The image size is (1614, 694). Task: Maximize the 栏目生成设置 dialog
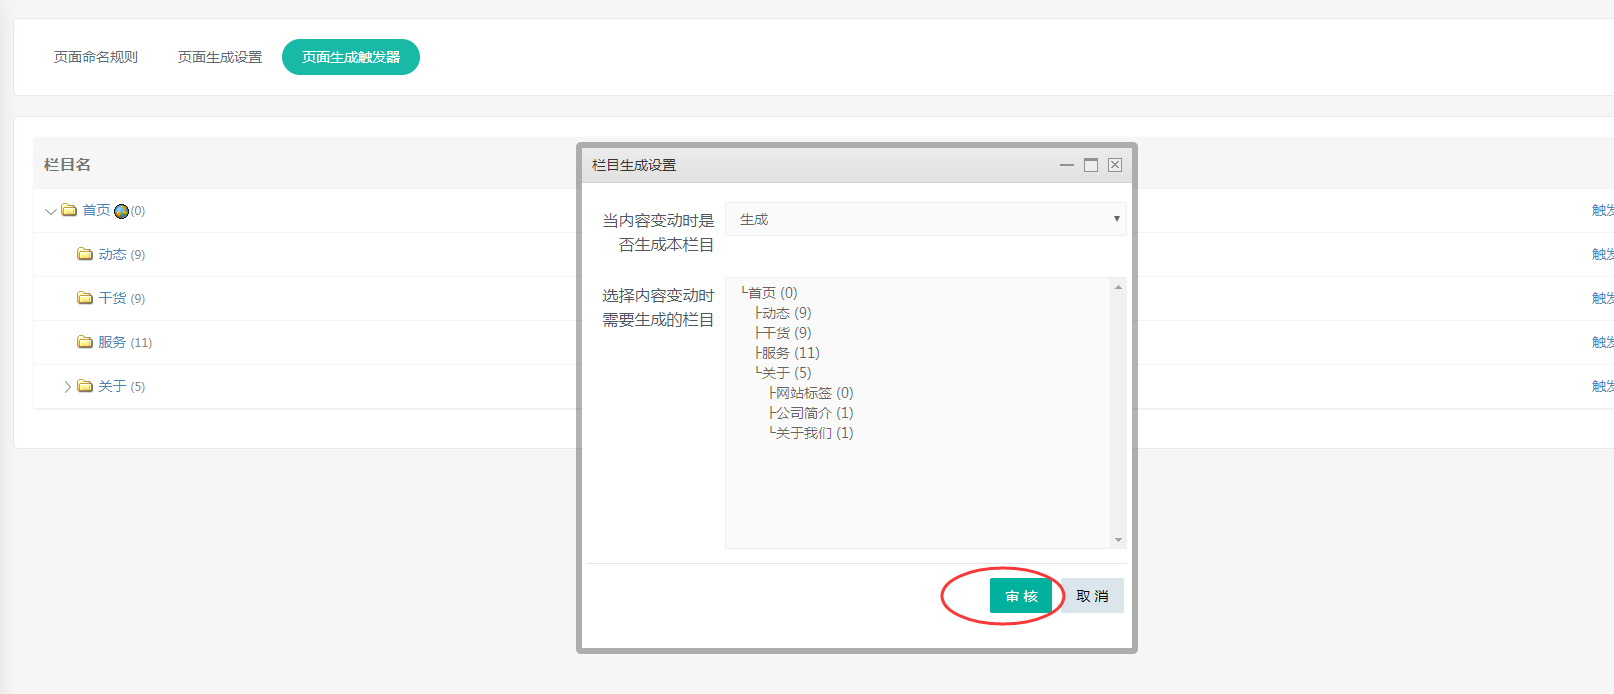[1091, 165]
